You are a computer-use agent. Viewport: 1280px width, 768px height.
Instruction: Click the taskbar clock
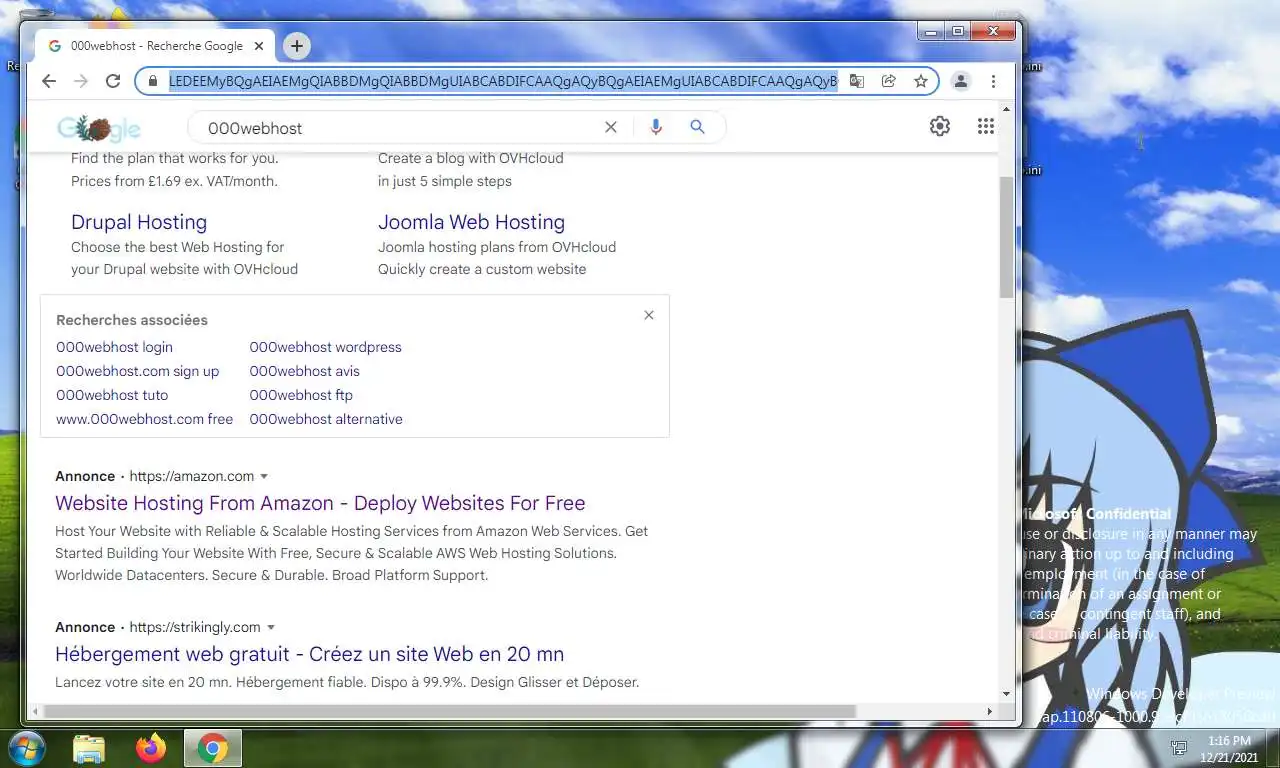pos(1230,749)
